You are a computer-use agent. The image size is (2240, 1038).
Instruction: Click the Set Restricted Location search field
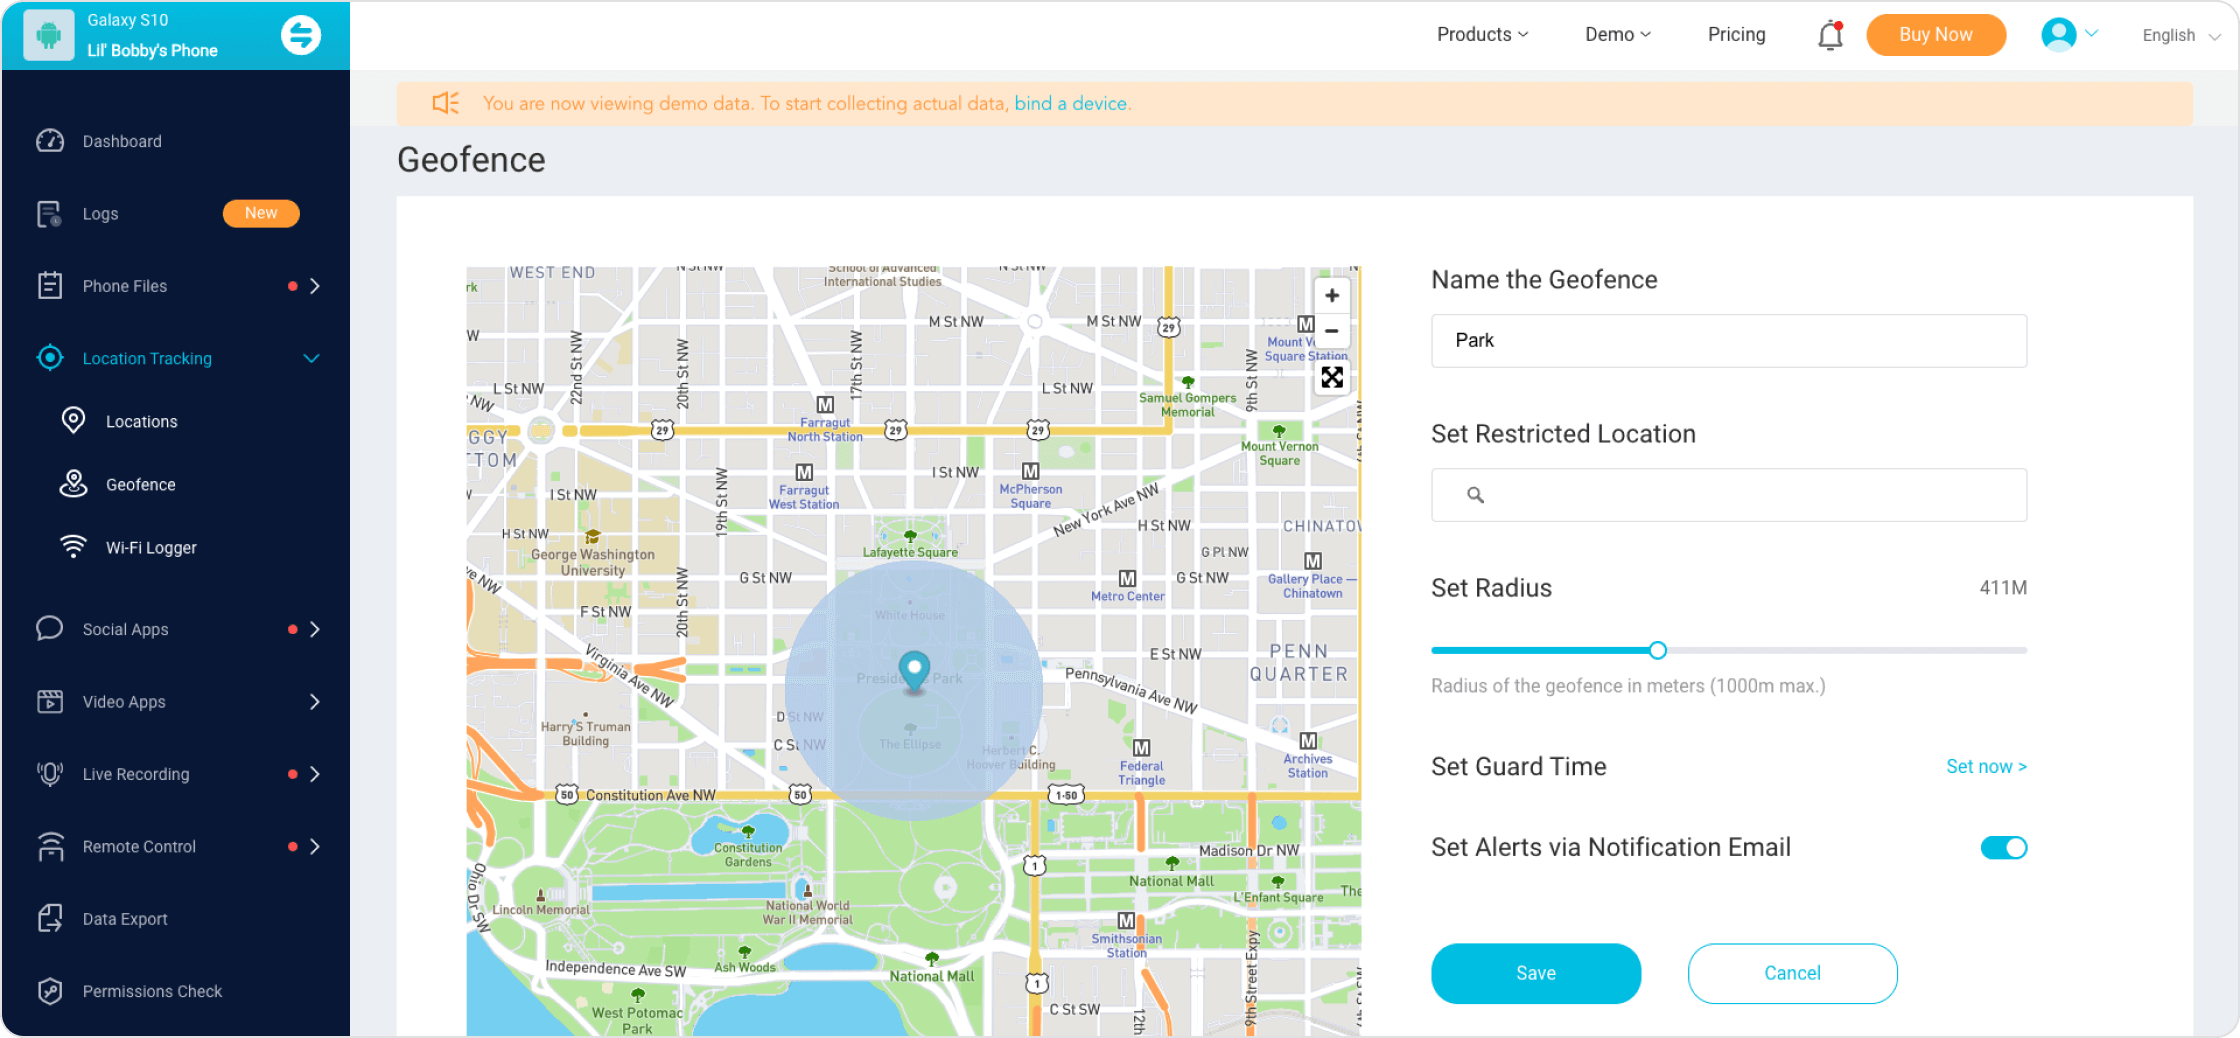click(x=1729, y=495)
